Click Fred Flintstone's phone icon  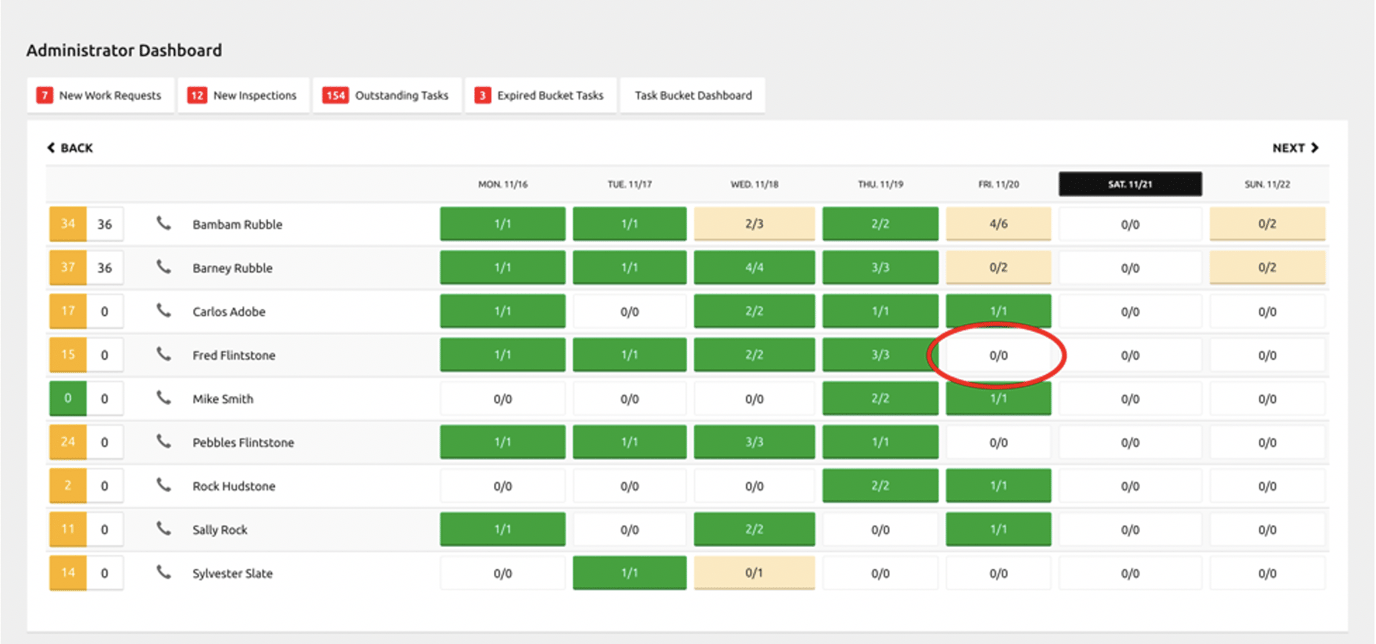(164, 355)
